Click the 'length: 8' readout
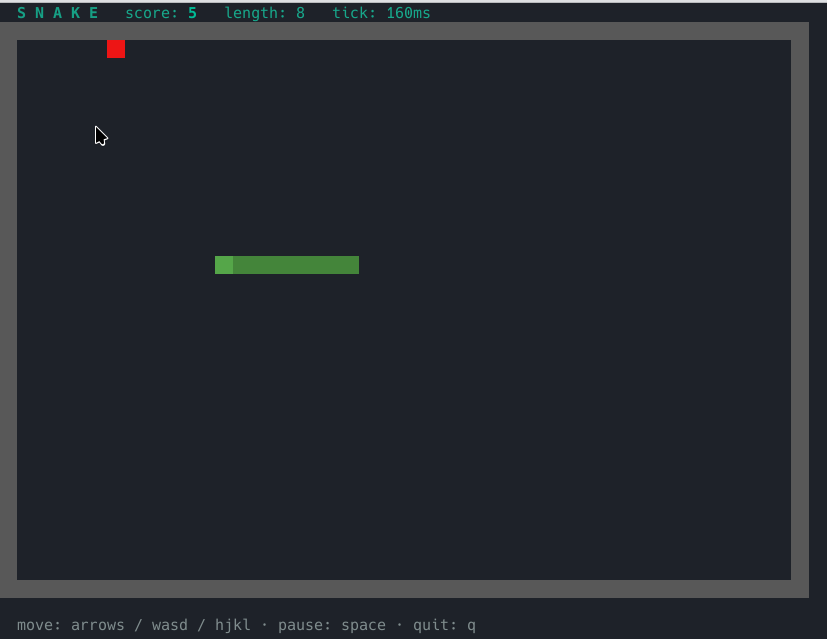The width and height of the screenshot is (827, 639). (x=265, y=13)
